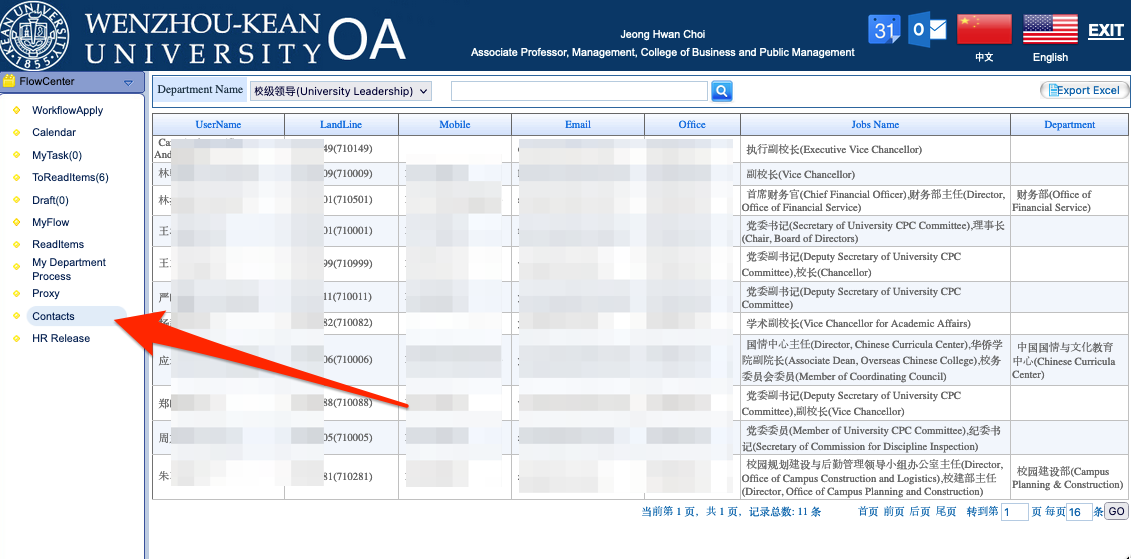Click the FlowCenter folder icon

pyautogui.click(x=9, y=82)
